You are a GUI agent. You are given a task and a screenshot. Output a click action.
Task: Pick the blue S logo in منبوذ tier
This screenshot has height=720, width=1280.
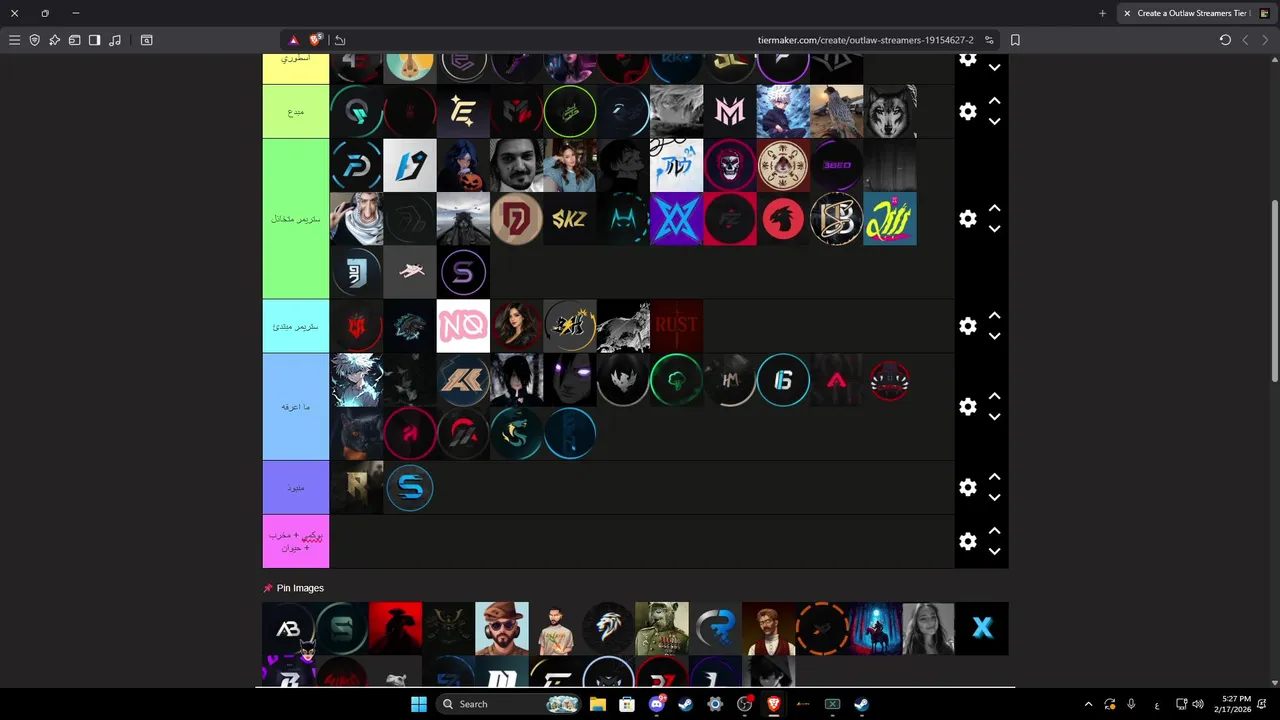pos(410,487)
